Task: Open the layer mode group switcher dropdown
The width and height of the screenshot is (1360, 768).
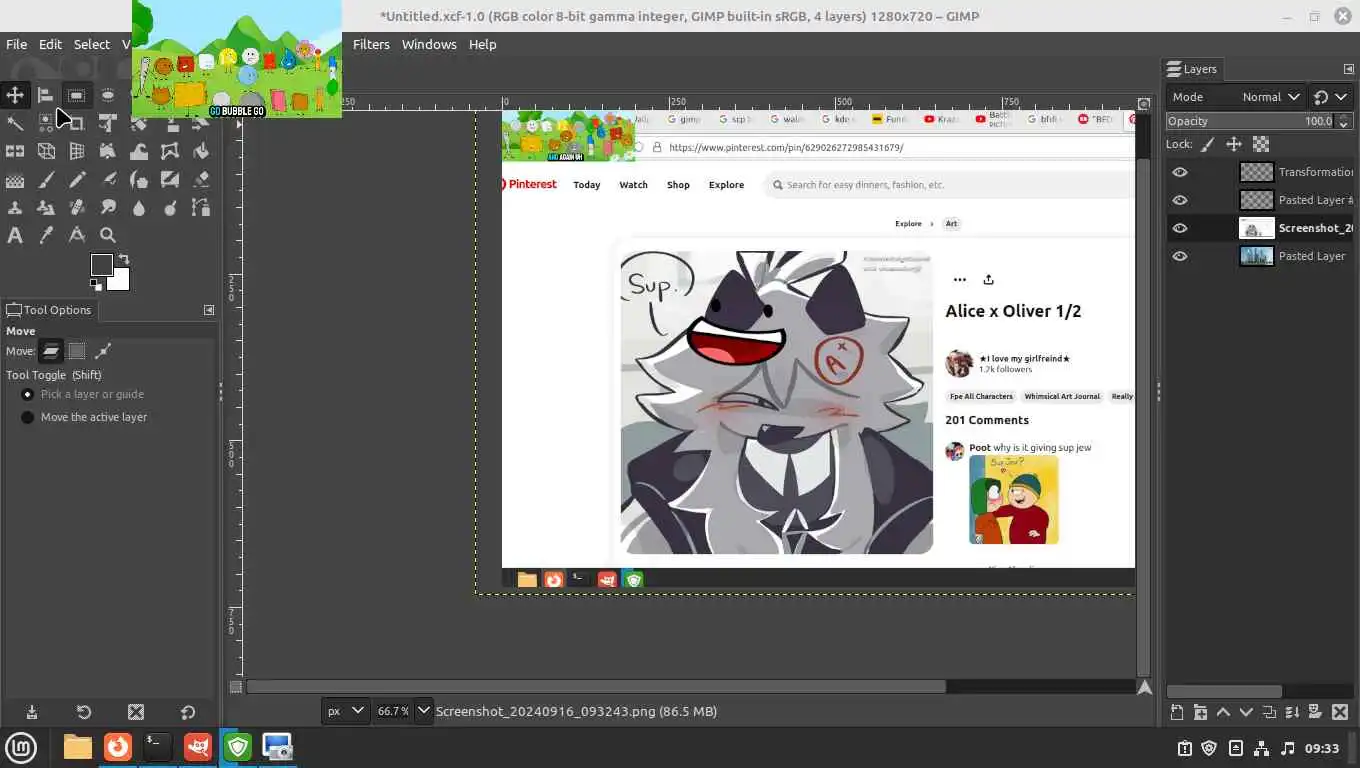Action: click(1330, 97)
